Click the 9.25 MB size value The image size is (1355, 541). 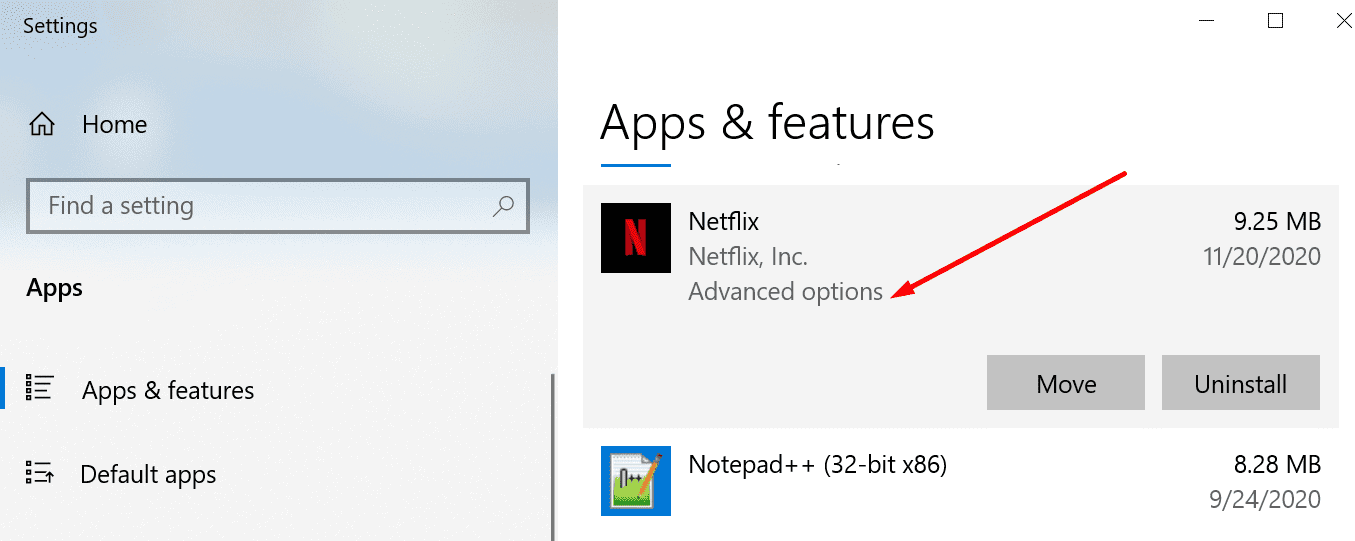point(1277,220)
